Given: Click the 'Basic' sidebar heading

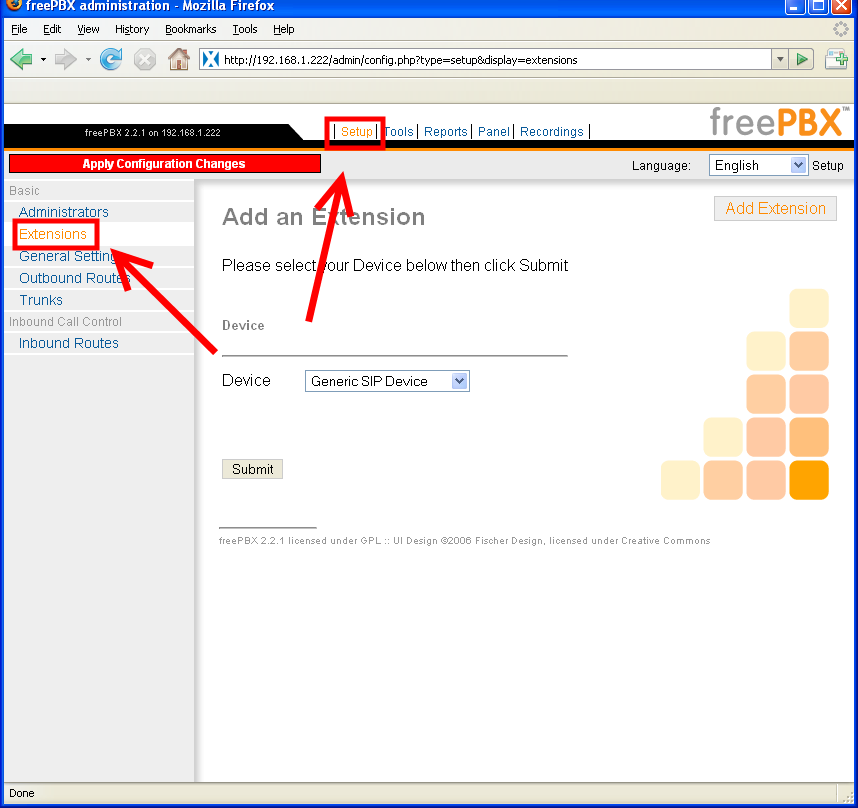Looking at the screenshot, I should (25, 191).
